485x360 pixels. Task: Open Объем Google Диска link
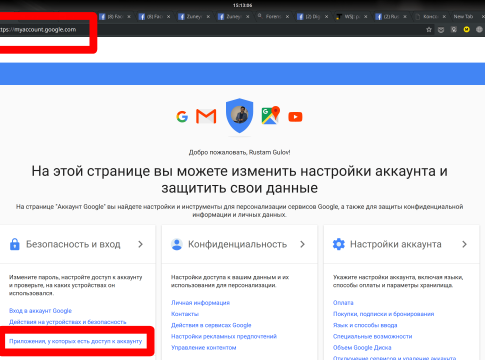tap(362, 348)
